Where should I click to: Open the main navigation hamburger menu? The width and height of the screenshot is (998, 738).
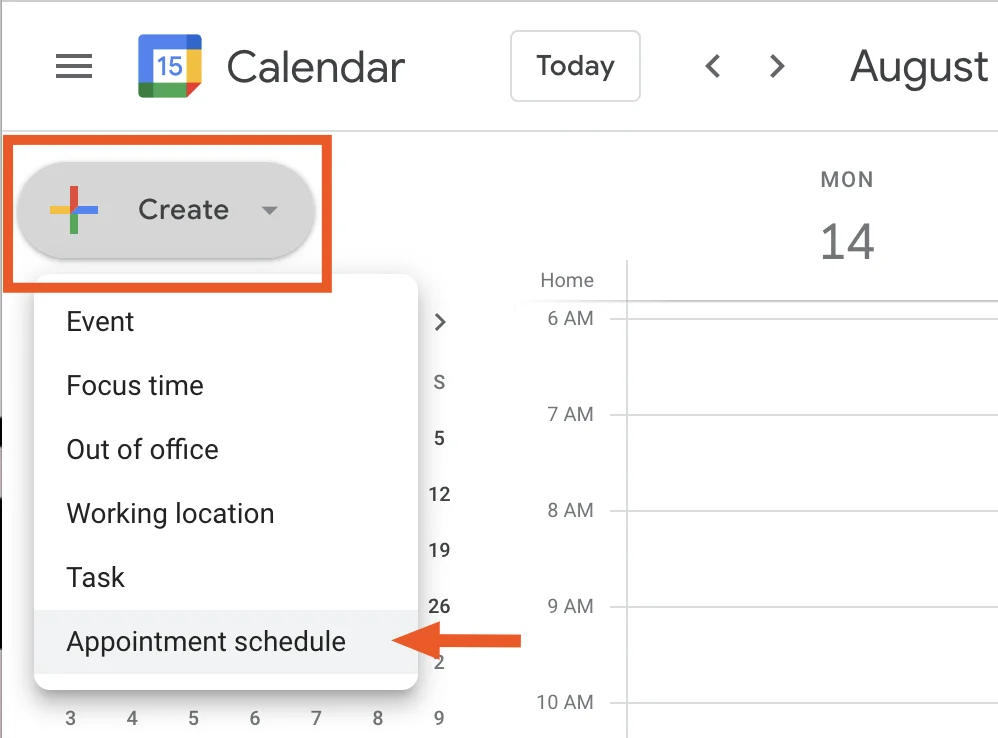[73, 66]
